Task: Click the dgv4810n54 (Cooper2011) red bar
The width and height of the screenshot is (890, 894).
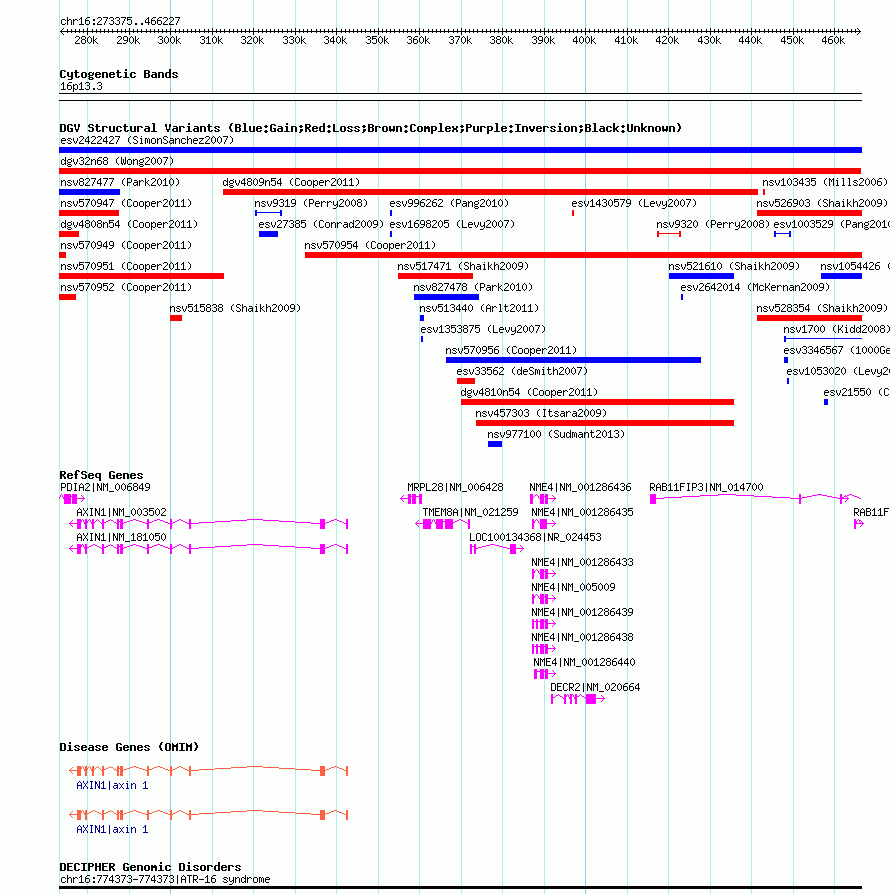Action: tap(597, 402)
